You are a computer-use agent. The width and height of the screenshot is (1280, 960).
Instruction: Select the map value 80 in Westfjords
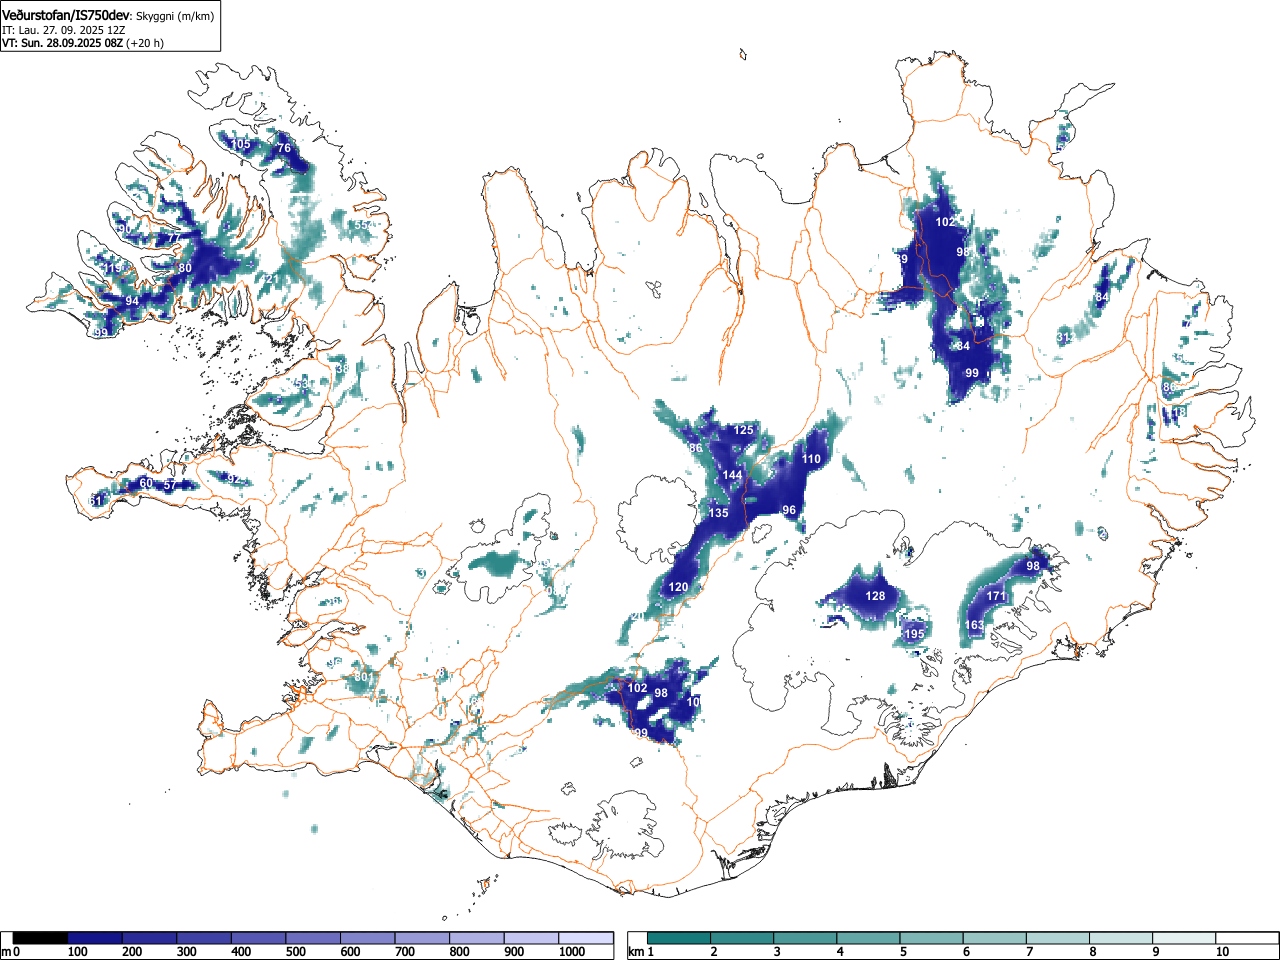185,268
